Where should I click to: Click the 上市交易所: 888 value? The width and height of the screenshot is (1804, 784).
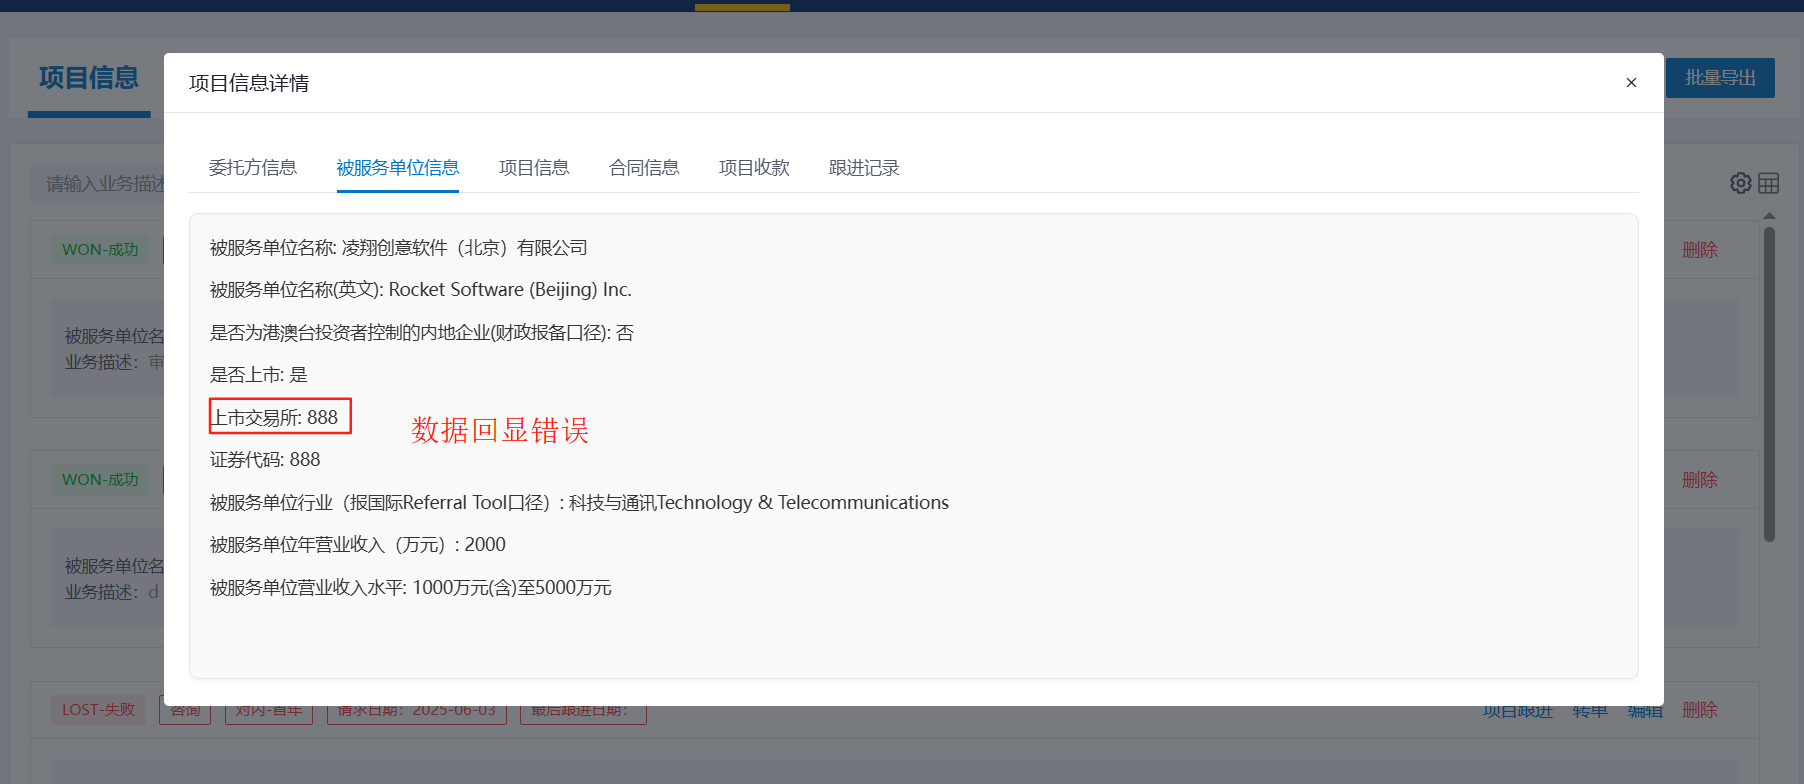pos(275,417)
